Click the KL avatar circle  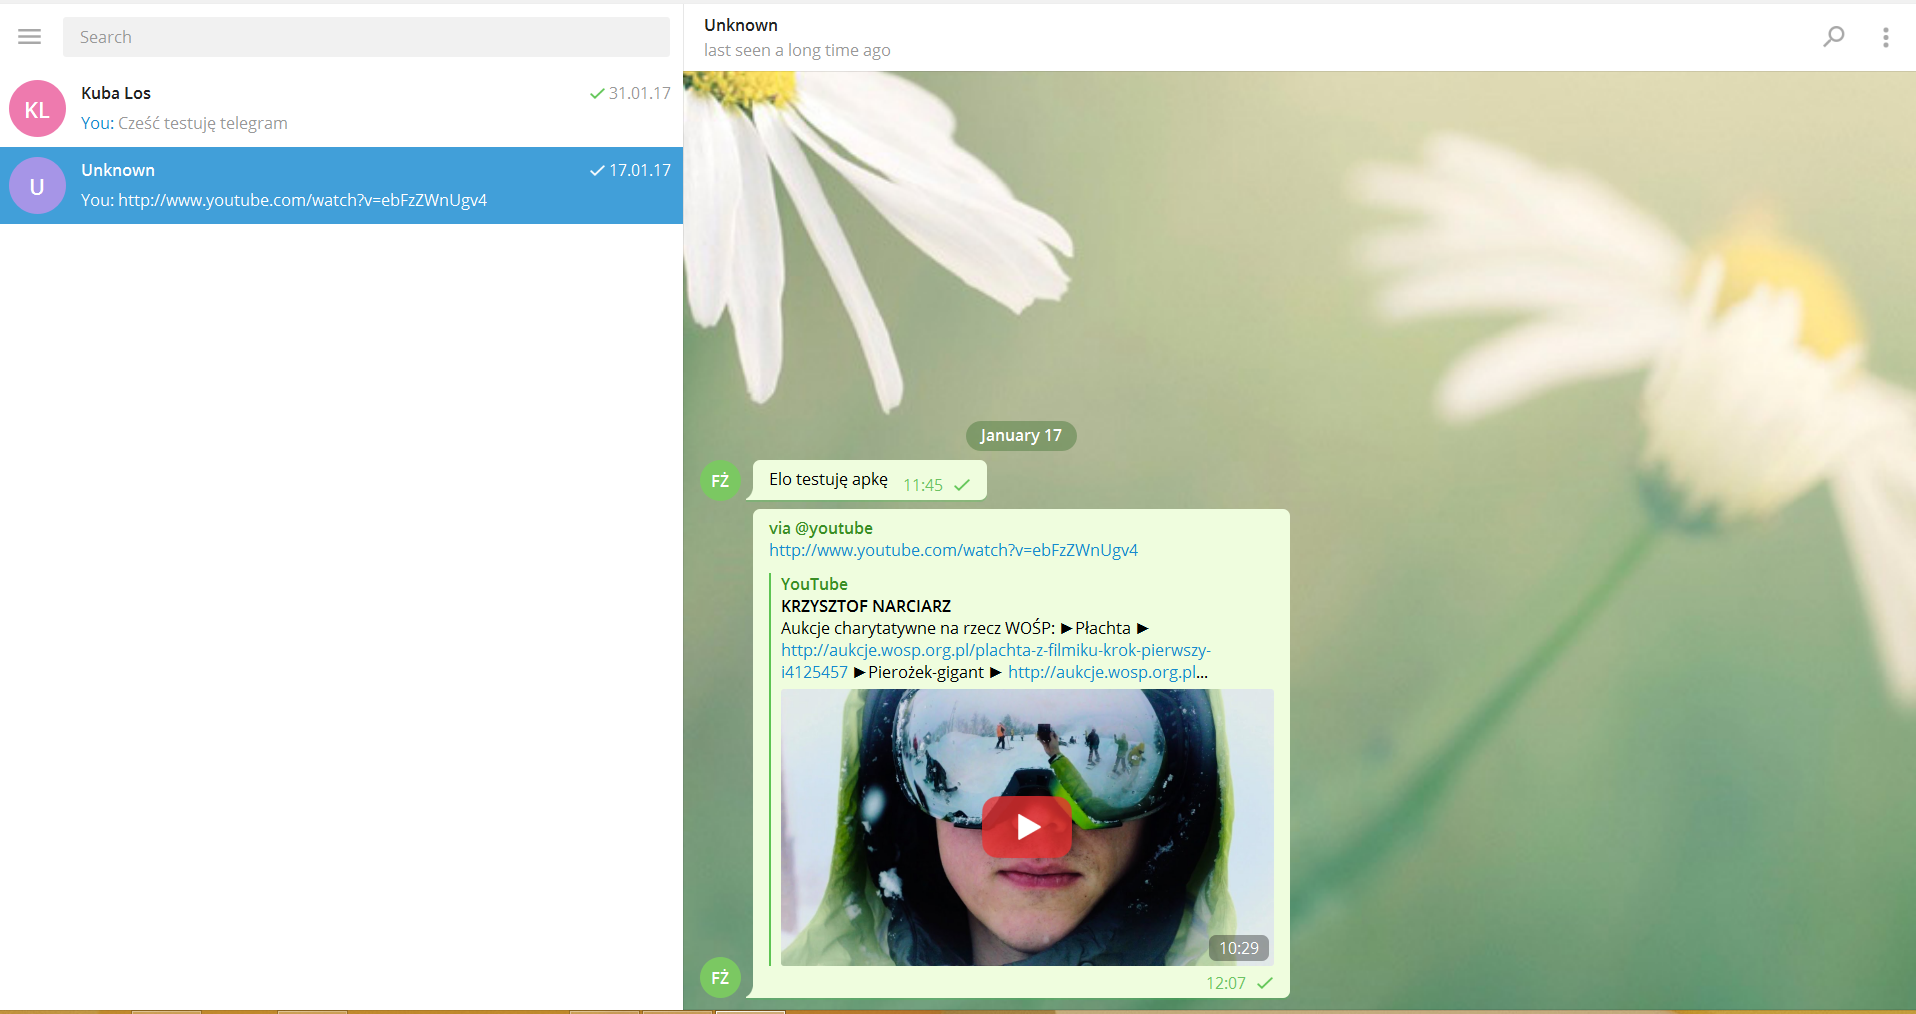pos(37,109)
